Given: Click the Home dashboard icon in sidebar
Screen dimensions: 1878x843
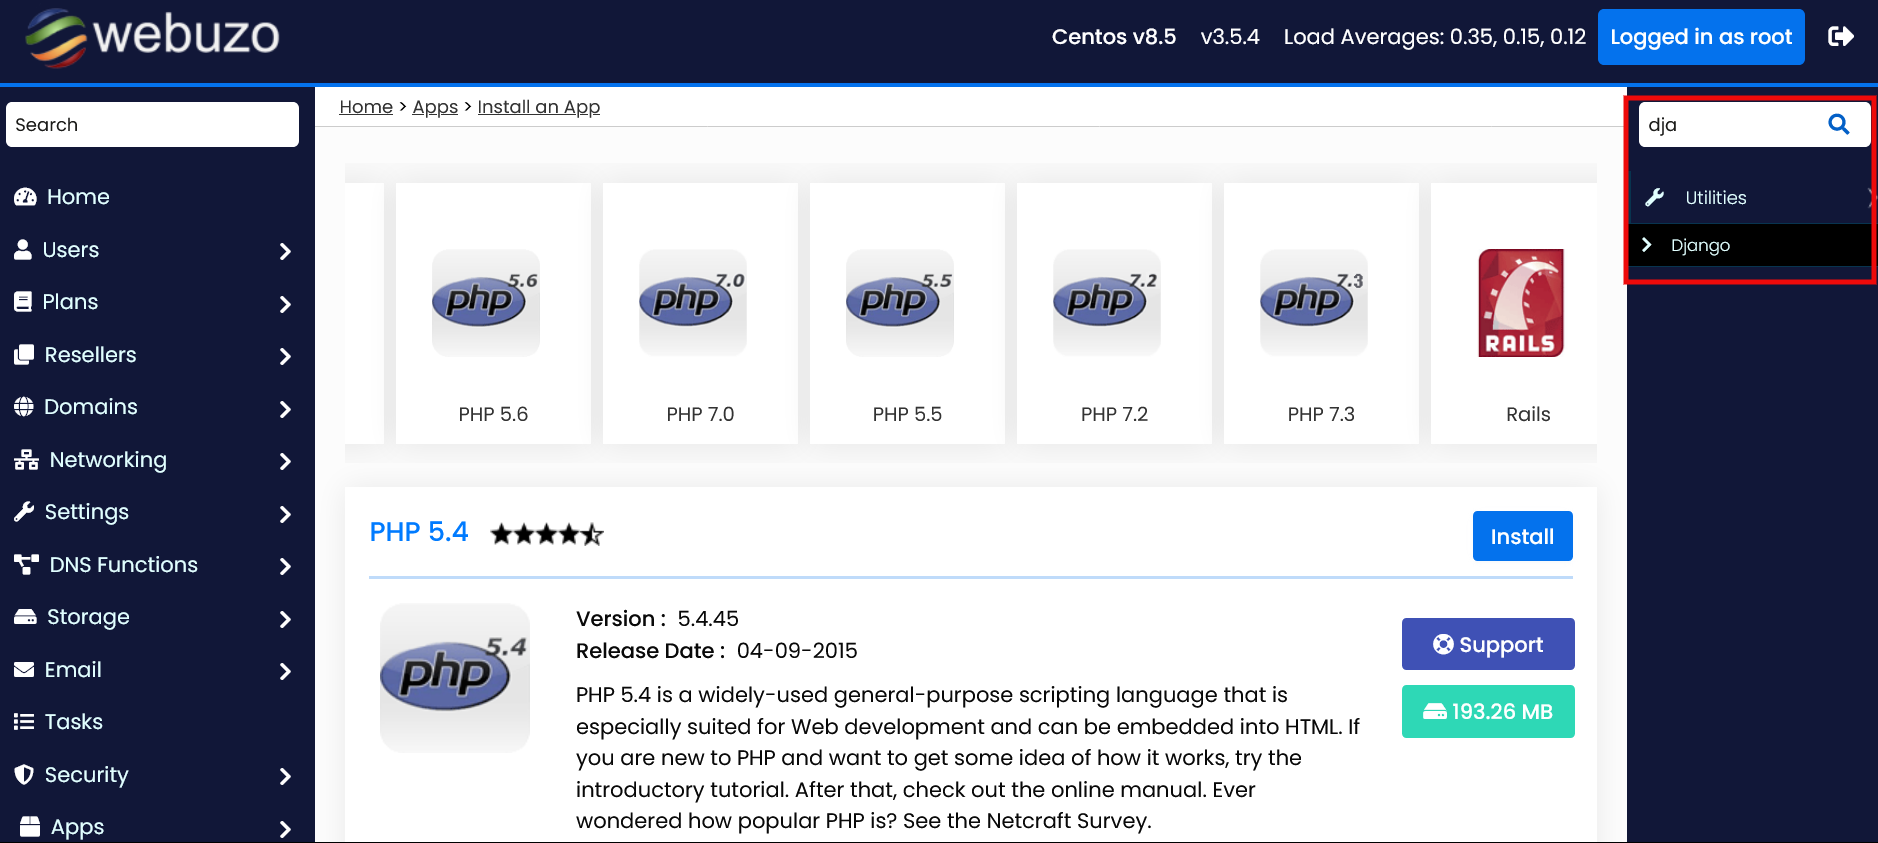Looking at the screenshot, I should (x=25, y=197).
